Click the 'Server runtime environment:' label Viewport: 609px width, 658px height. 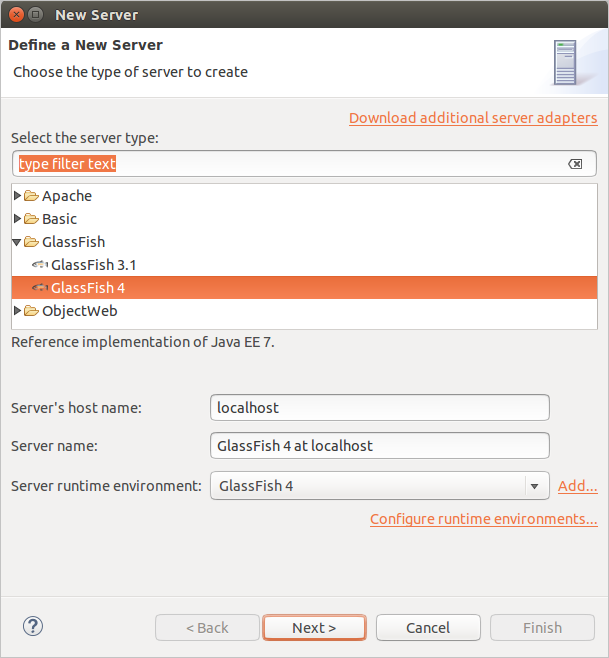tap(106, 486)
